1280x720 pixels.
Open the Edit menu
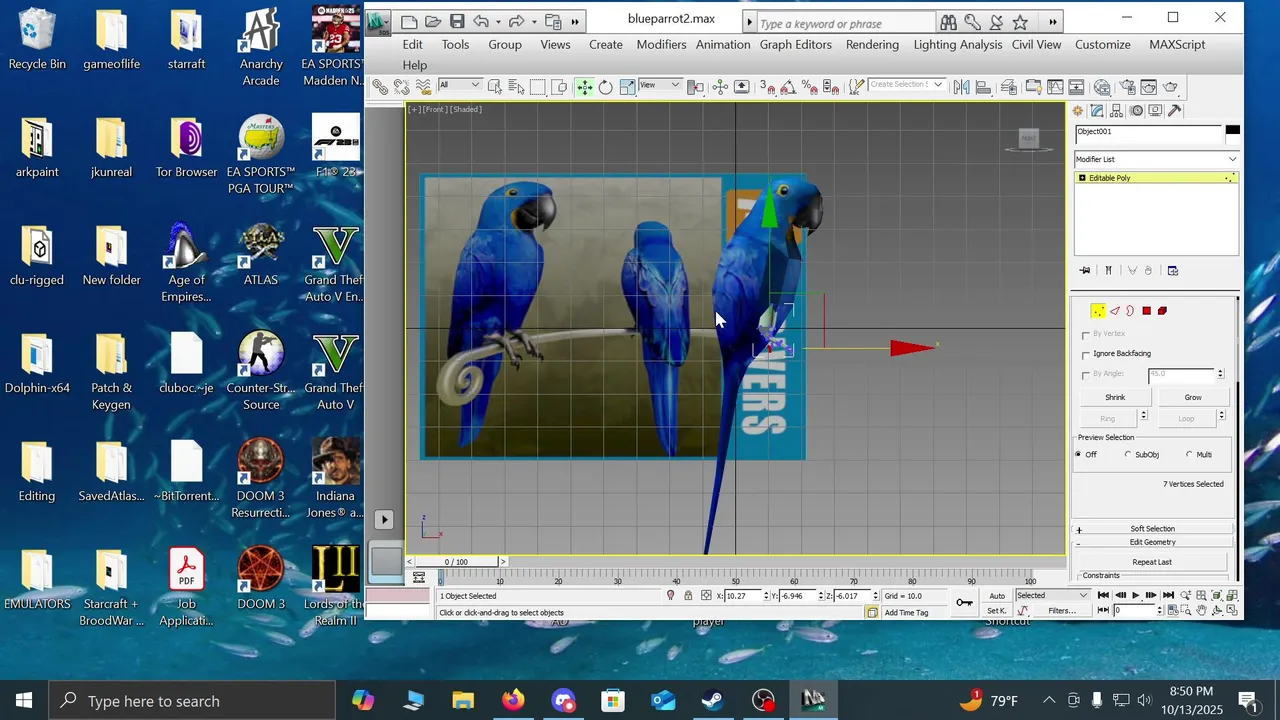pos(412,45)
